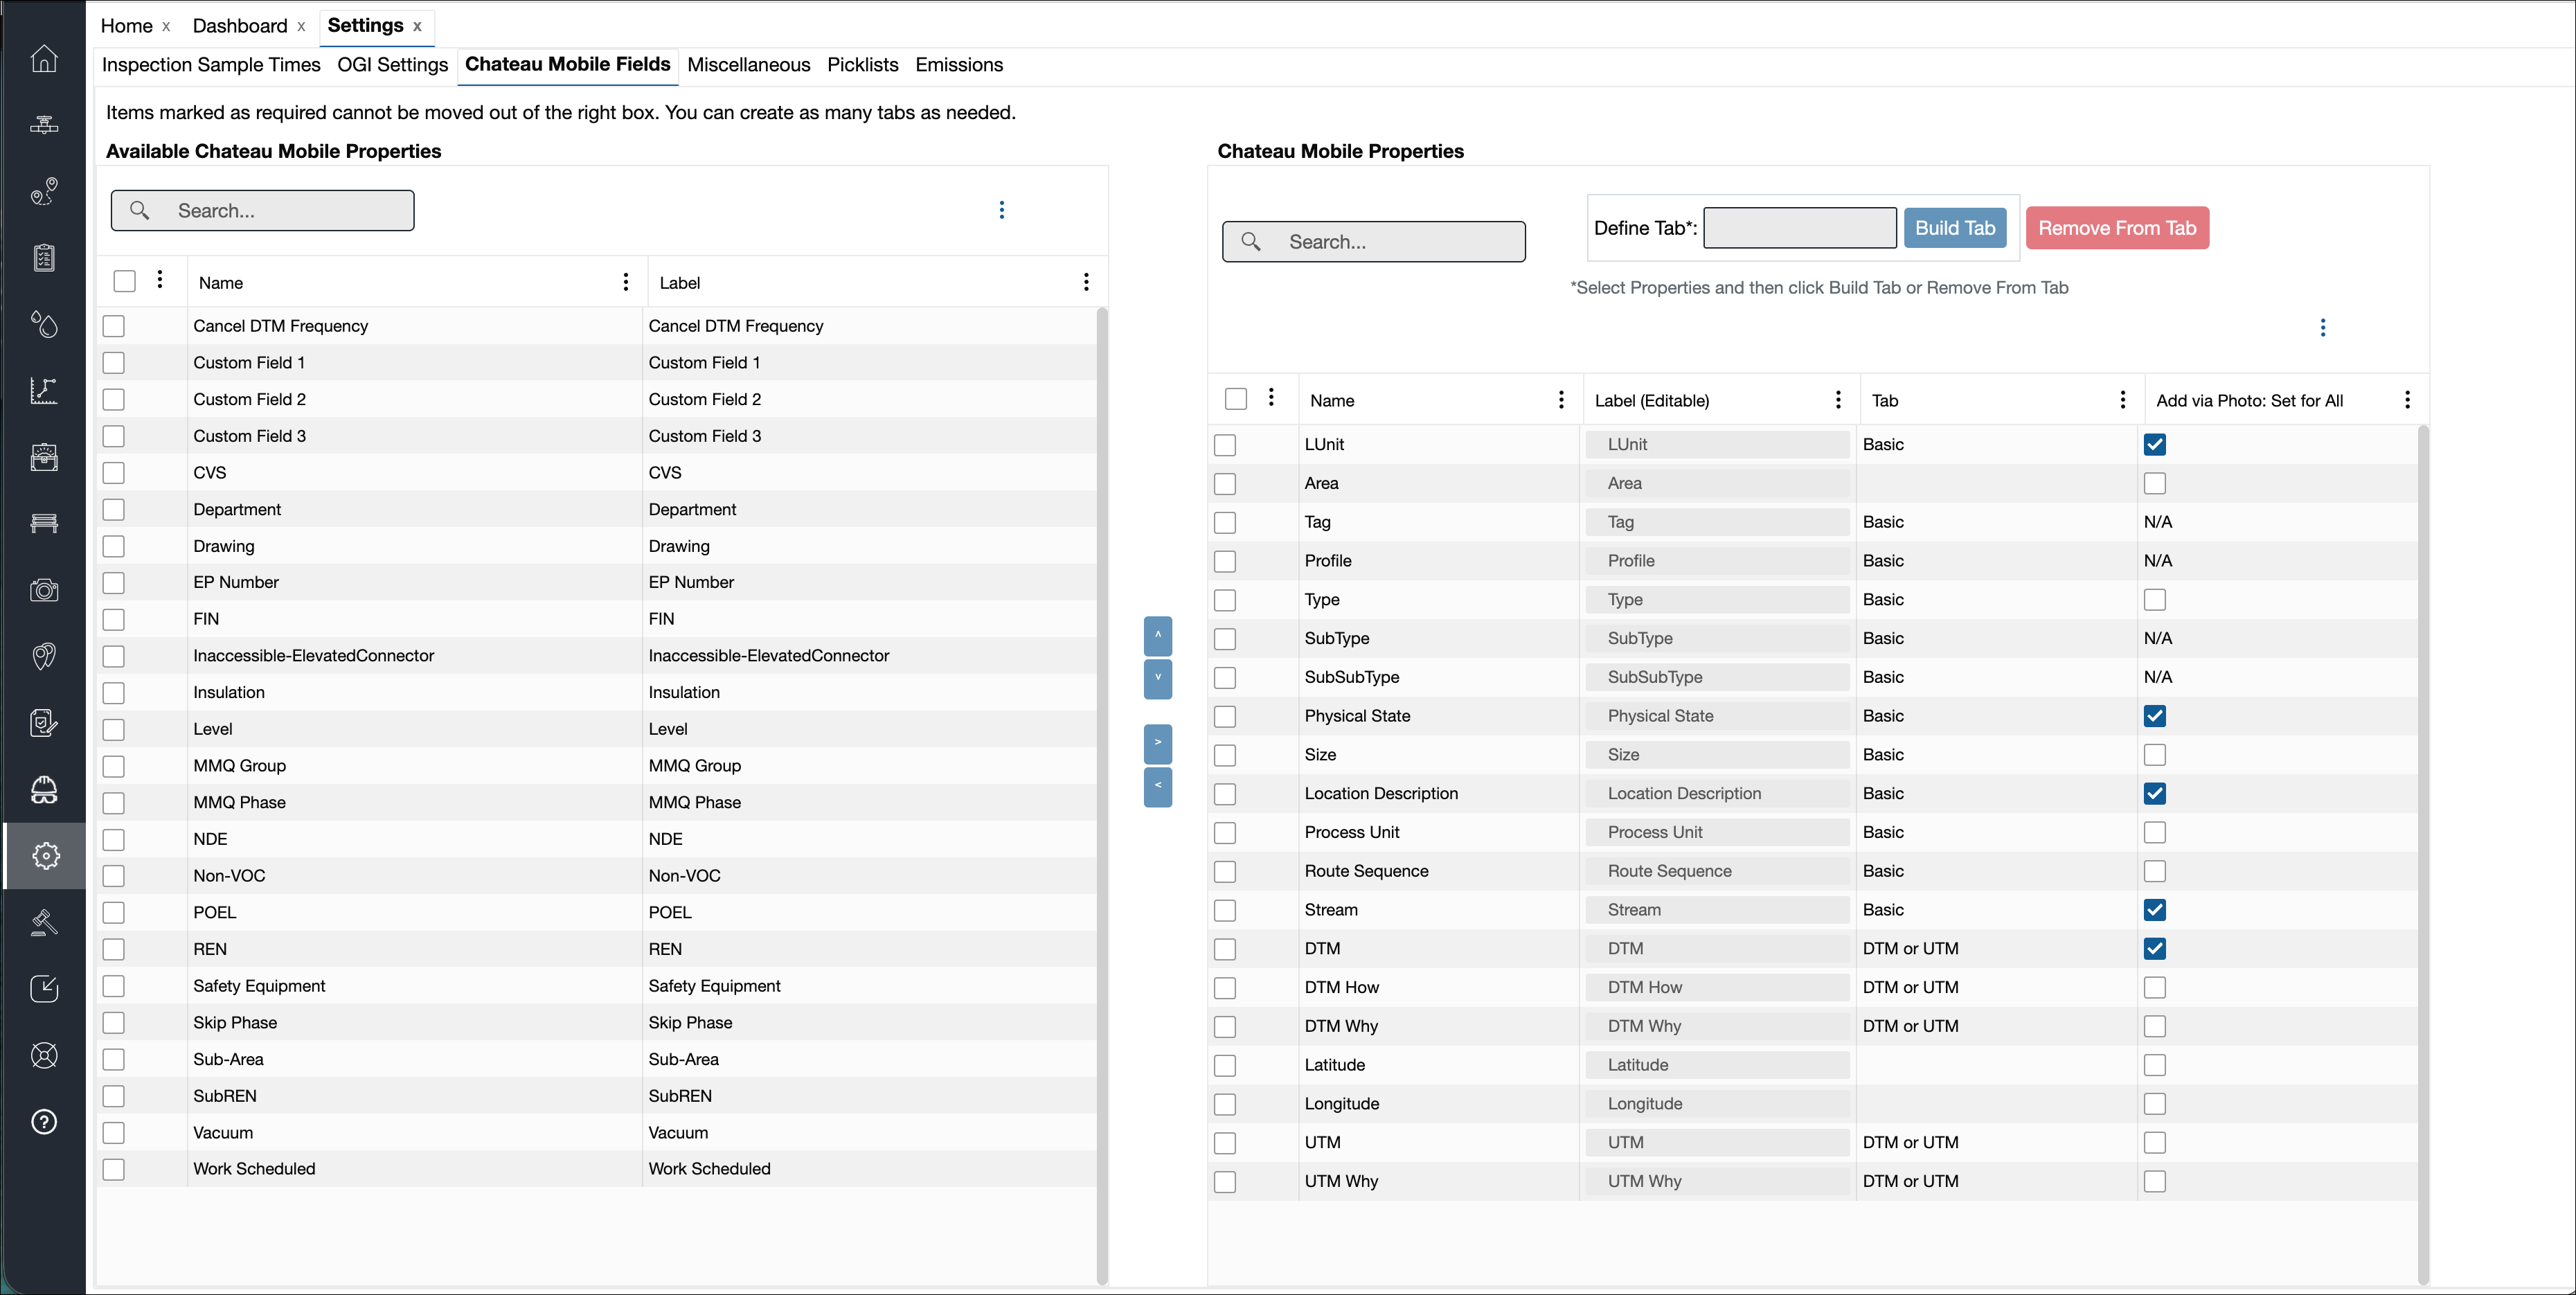2576x1295 pixels.
Task: Click the Chateau Mobile Properties search box
Action: click(1374, 242)
